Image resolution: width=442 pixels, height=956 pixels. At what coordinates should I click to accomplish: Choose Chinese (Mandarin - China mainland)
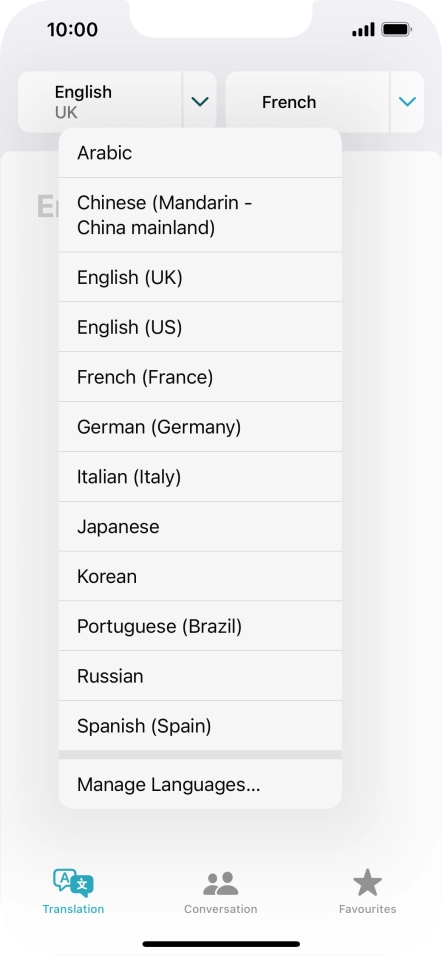point(200,215)
